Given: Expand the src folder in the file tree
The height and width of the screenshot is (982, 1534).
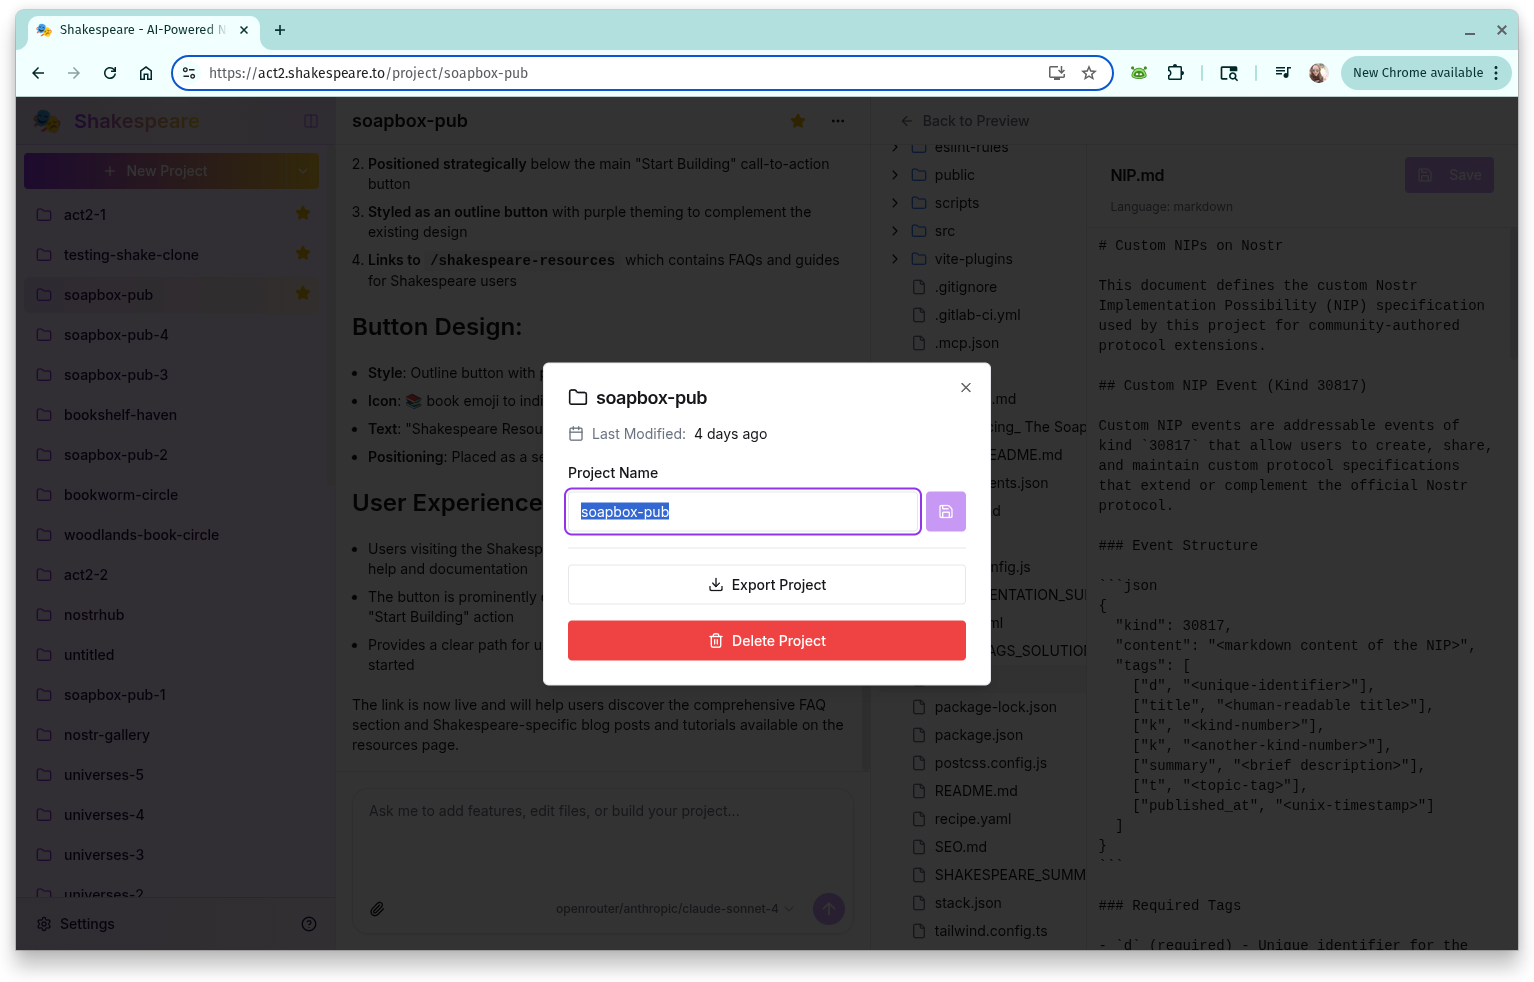Looking at the screenshot, I should [x=895, y=230].
